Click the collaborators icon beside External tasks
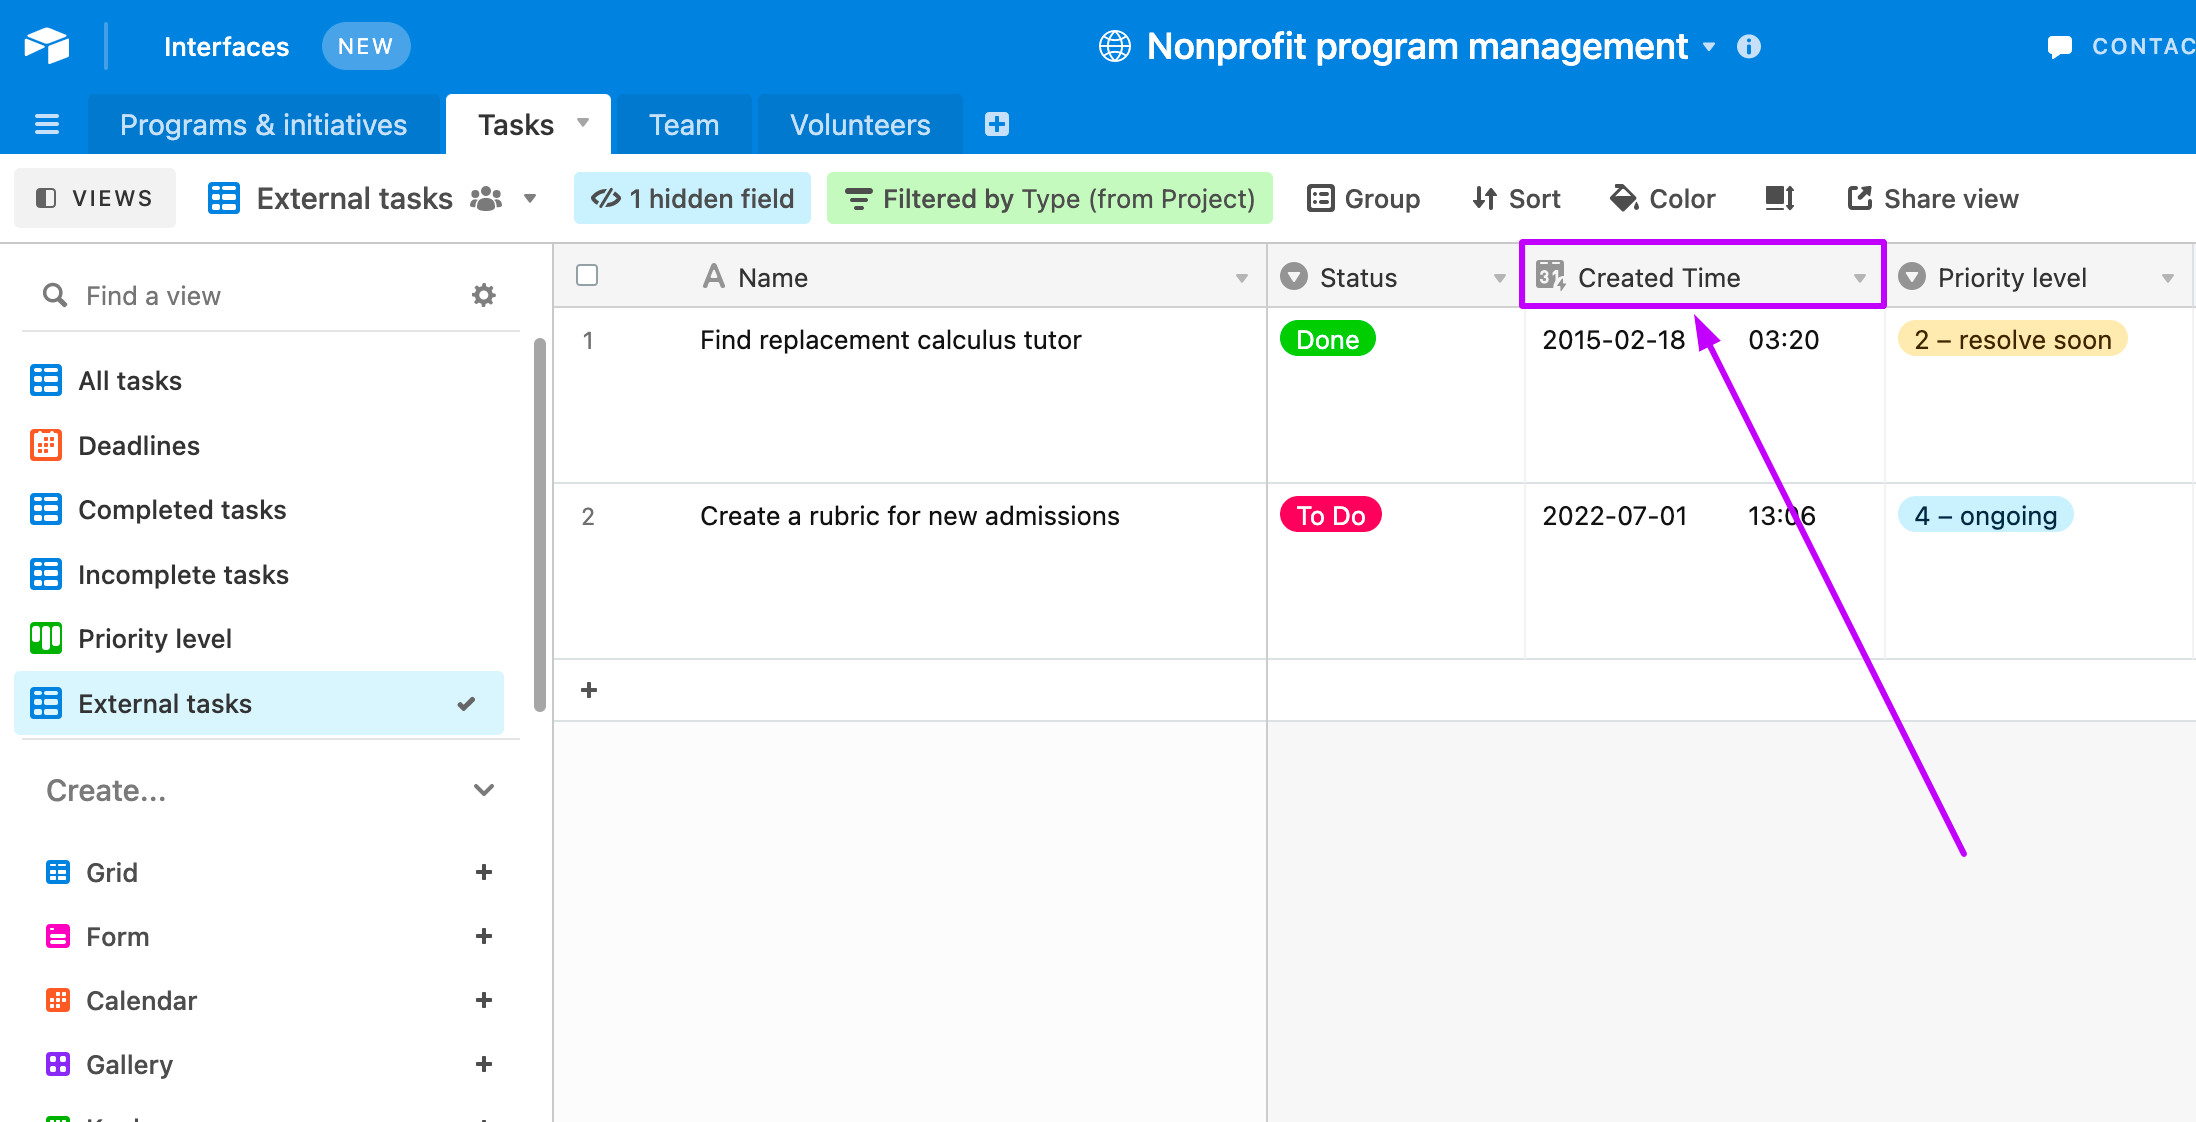Image resolution: width=2196 pixels, height=1122 pixels. click(486, 199)
